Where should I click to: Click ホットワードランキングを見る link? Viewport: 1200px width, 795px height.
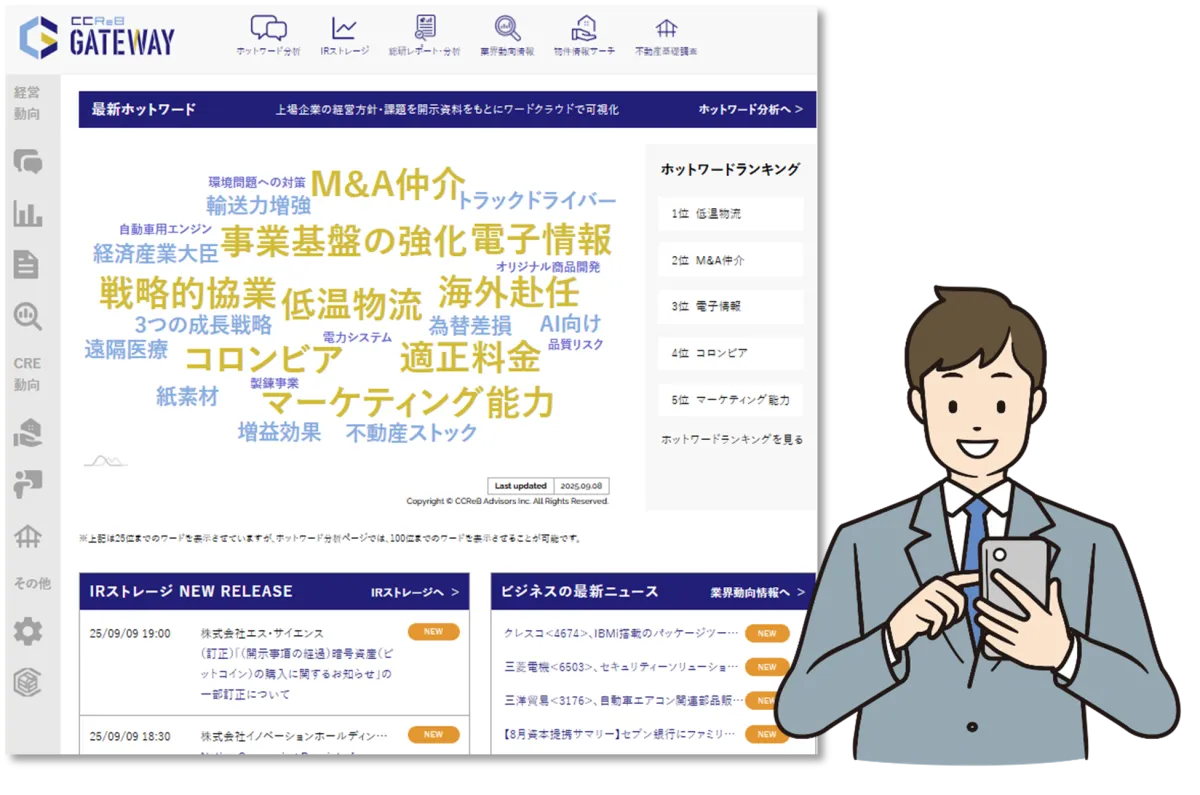click(x=731, y=439)
